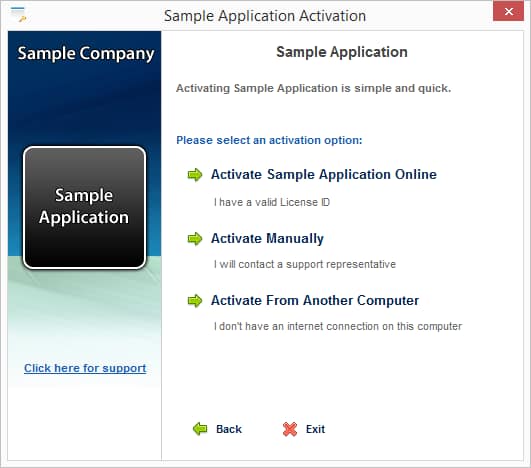Click the green left-arrow Back icon
Image resolution: width=531 pixels, height=468 pixels.
(x=200, y=429)
